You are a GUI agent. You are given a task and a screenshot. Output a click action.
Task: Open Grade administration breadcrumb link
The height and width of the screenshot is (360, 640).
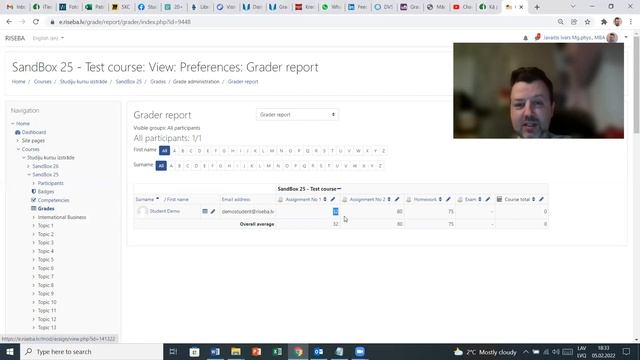(x=196, y=82)
